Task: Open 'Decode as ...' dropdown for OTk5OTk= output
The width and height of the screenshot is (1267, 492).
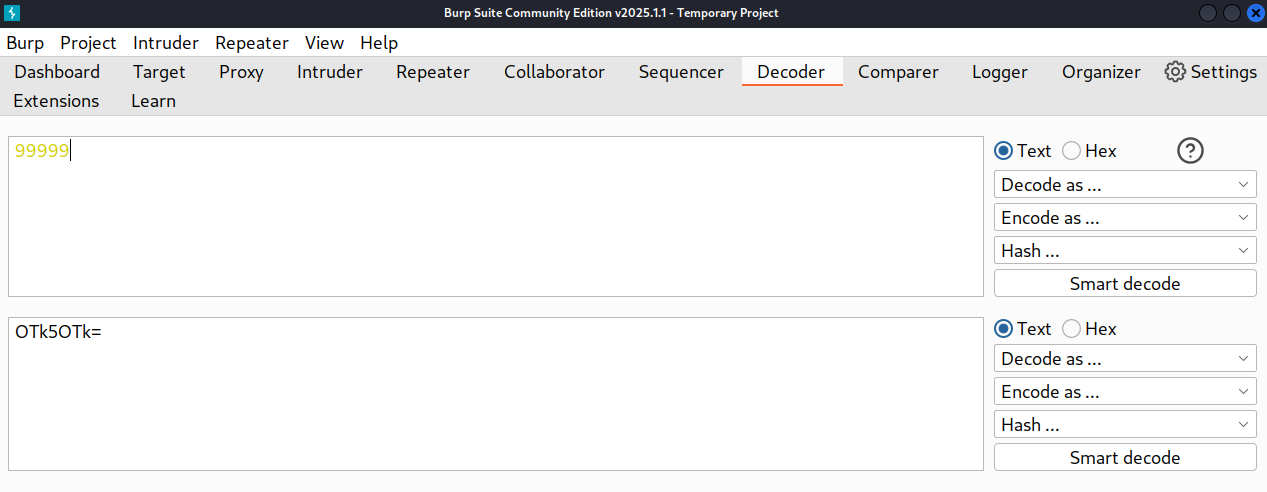Action: click(1125, 358)
